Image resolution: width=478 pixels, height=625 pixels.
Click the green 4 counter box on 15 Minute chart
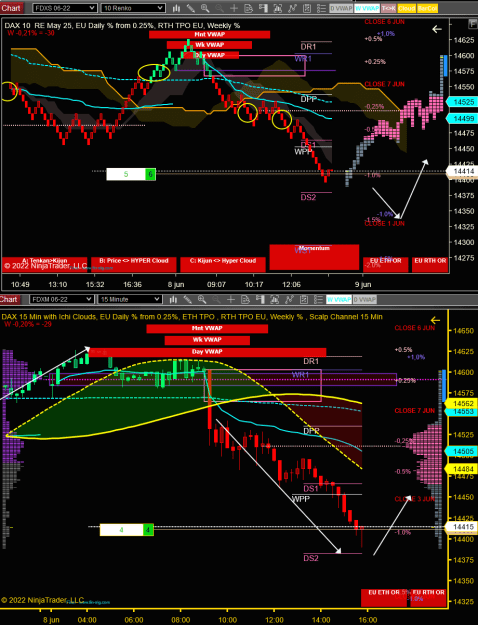click(x=148, y=530)
